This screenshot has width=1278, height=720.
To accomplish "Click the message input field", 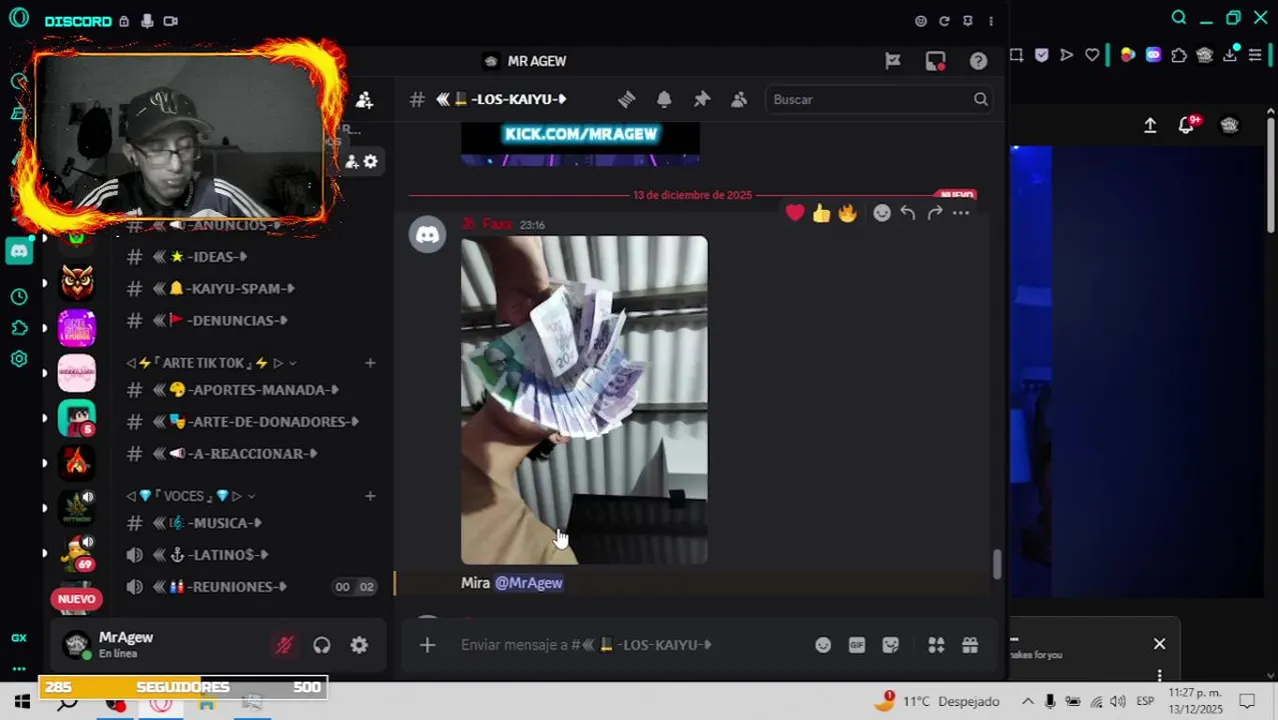I will coord(630,645).
